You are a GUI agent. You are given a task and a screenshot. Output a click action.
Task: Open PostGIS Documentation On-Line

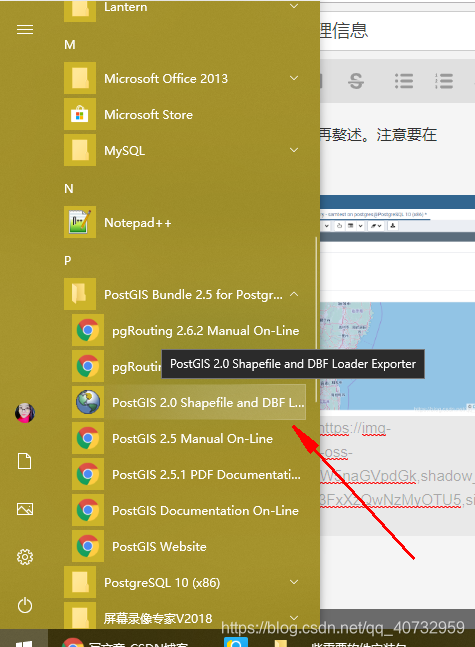pyautogui.click(x=189, y=510)
